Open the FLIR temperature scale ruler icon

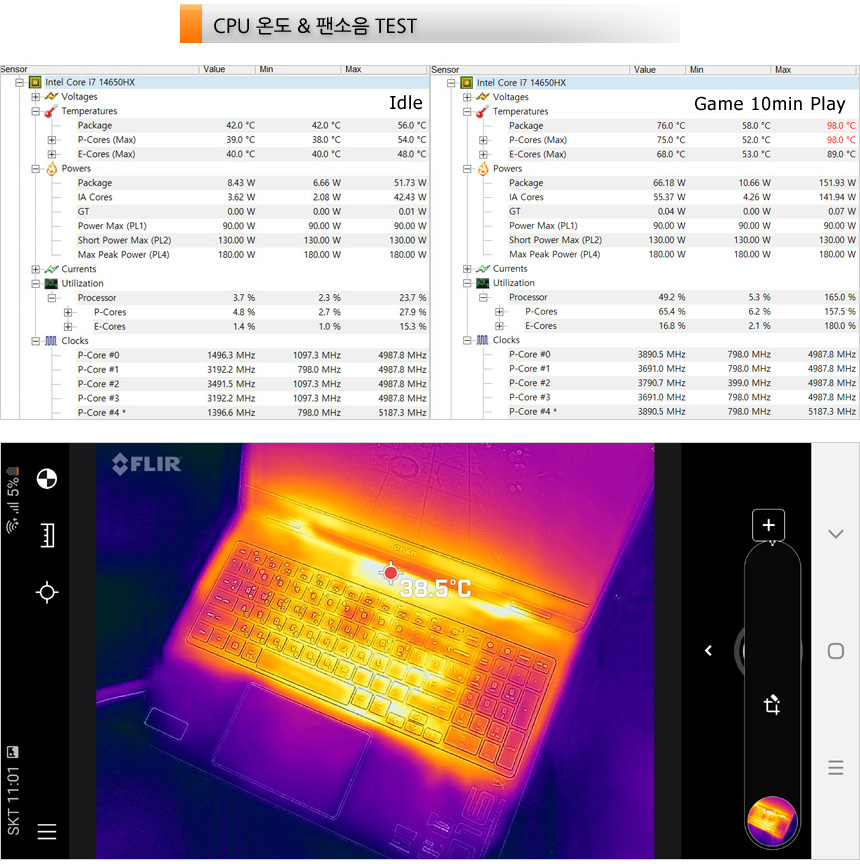pyautogui.click(x=46, y=536)
